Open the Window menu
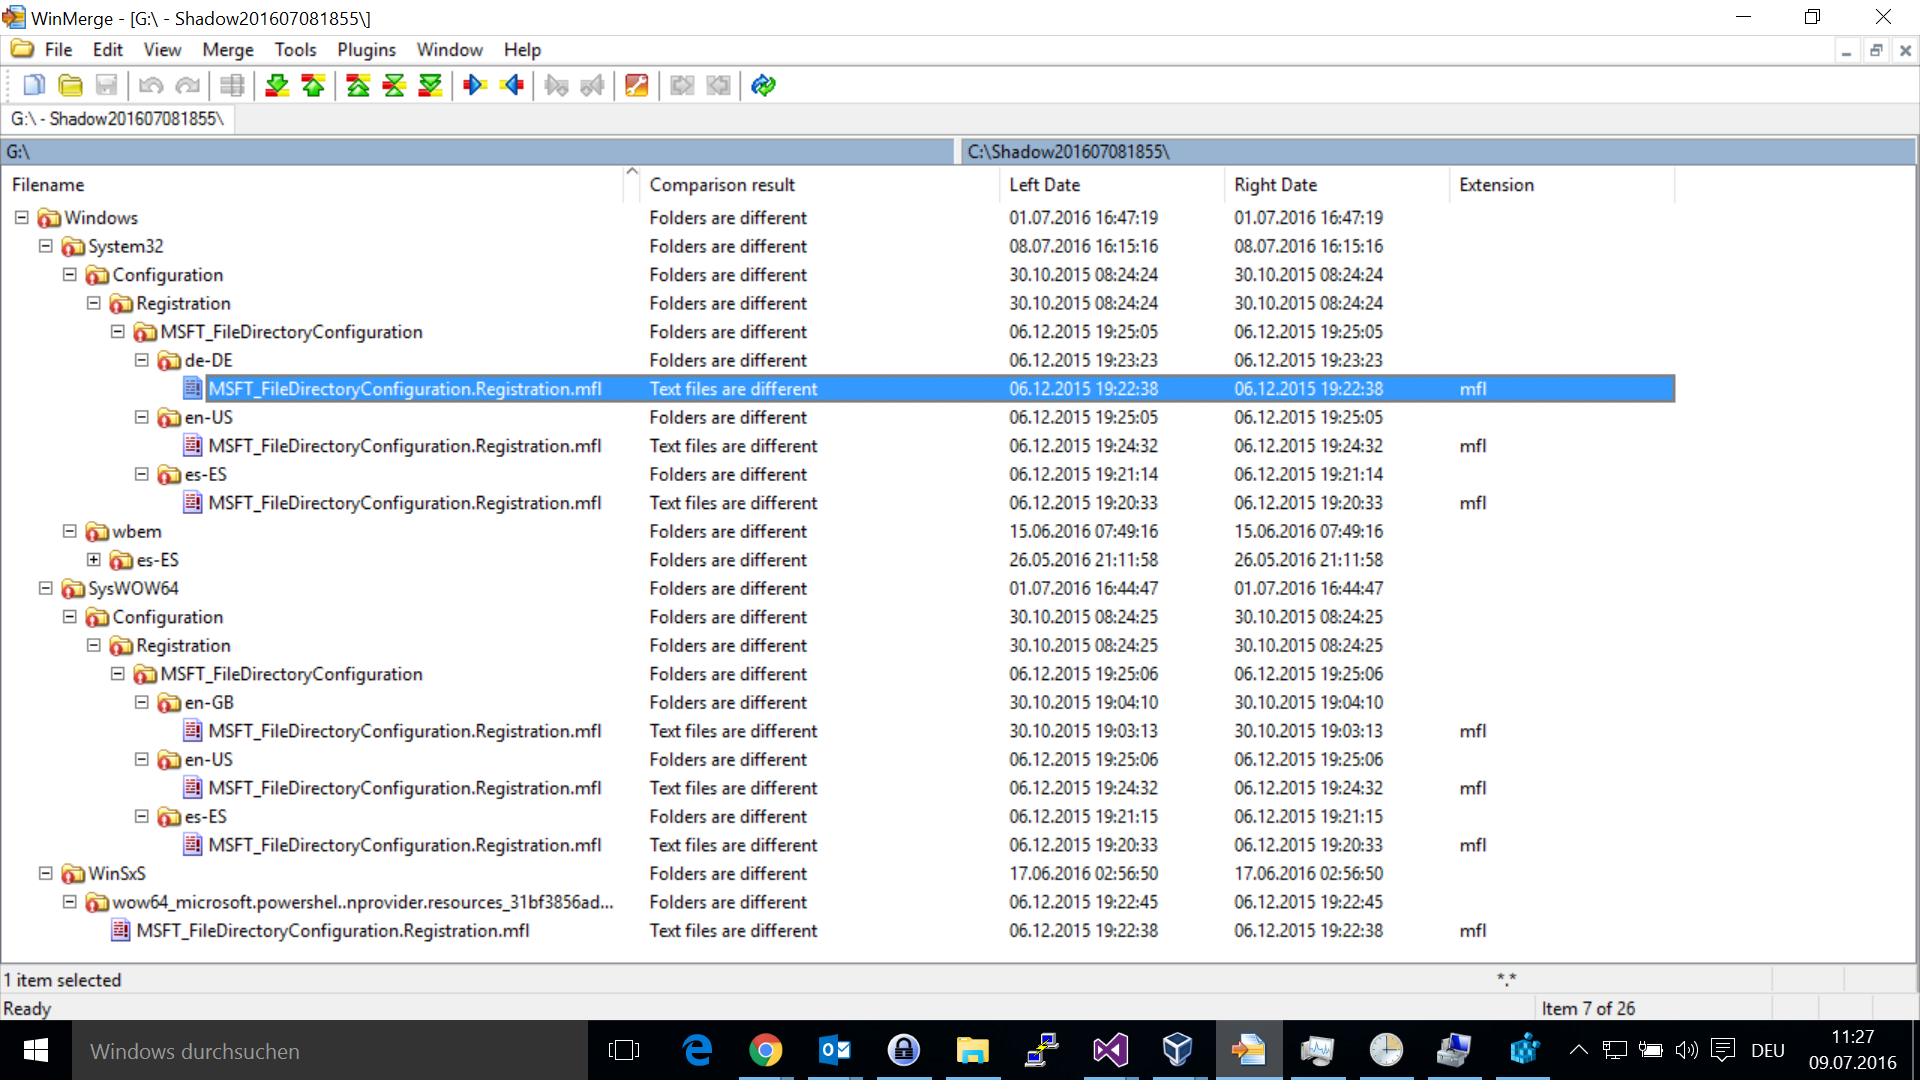The width and height of the screenshot is (1920, 1080). (449, 50)
